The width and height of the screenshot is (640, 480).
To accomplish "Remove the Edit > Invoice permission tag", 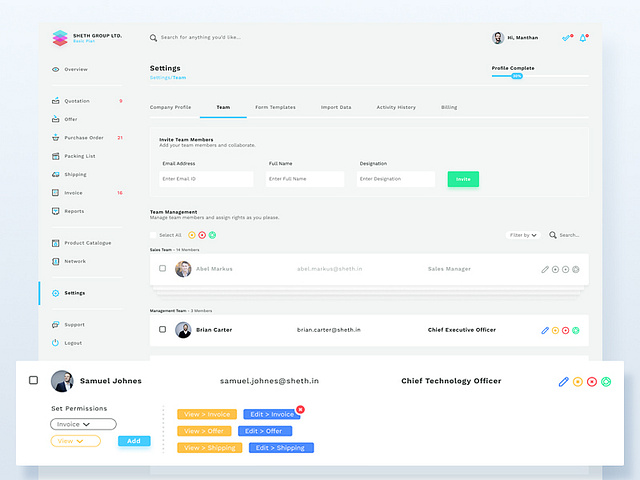I will click(300, 409).
